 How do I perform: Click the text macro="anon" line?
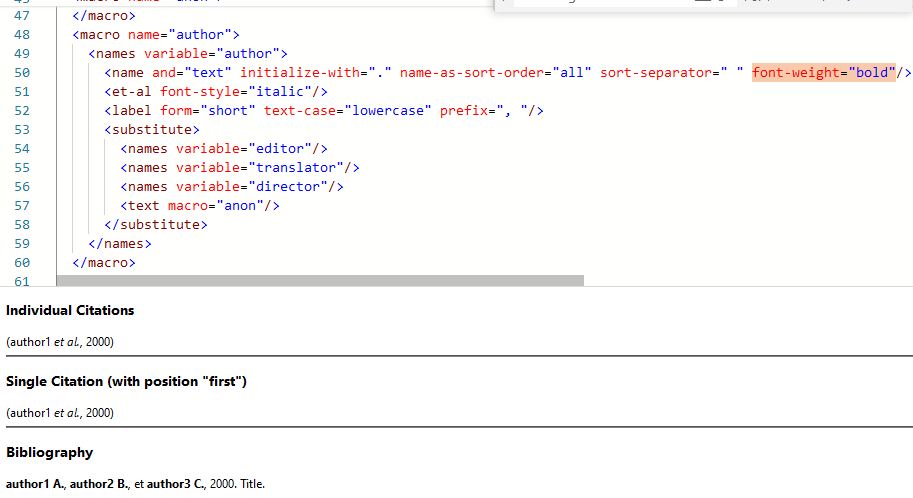[199, 205]
